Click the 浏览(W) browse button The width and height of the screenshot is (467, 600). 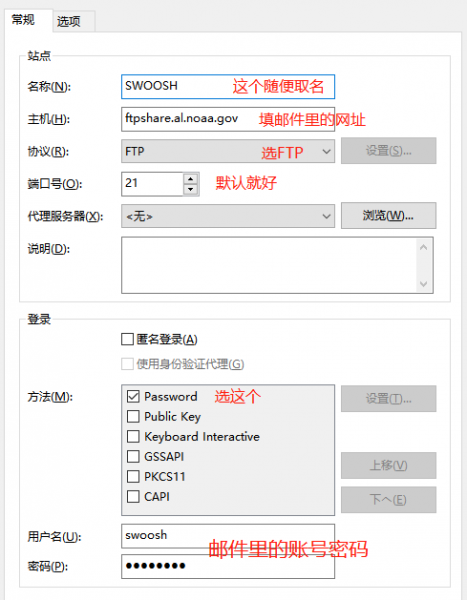[389, 216]
